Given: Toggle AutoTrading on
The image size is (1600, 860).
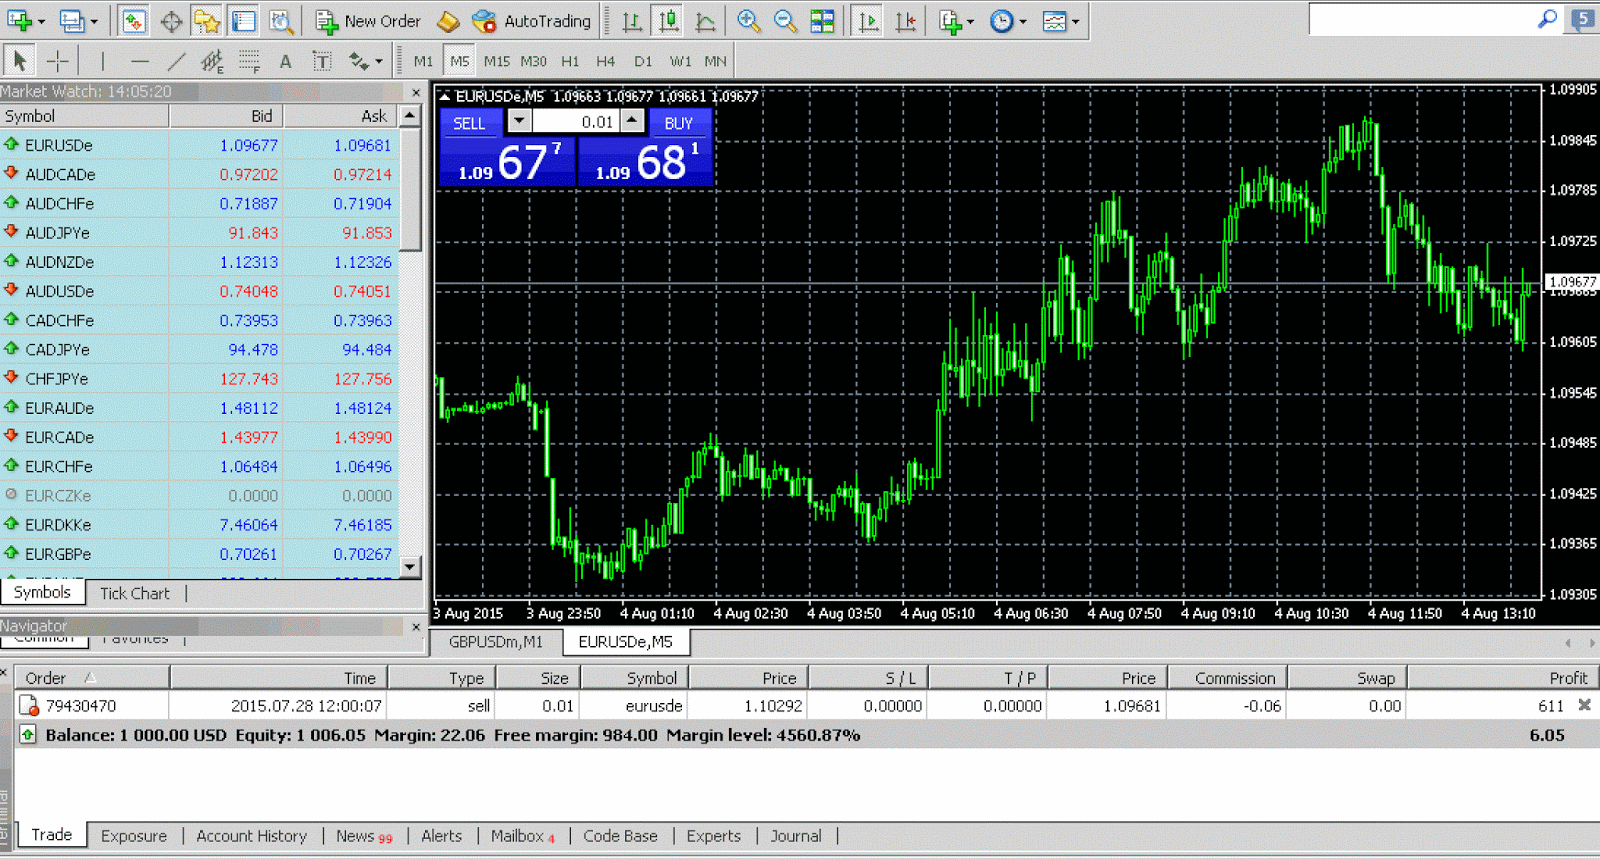Looking at the screenshot, I should pyautogui.click(x=532, y=20).
